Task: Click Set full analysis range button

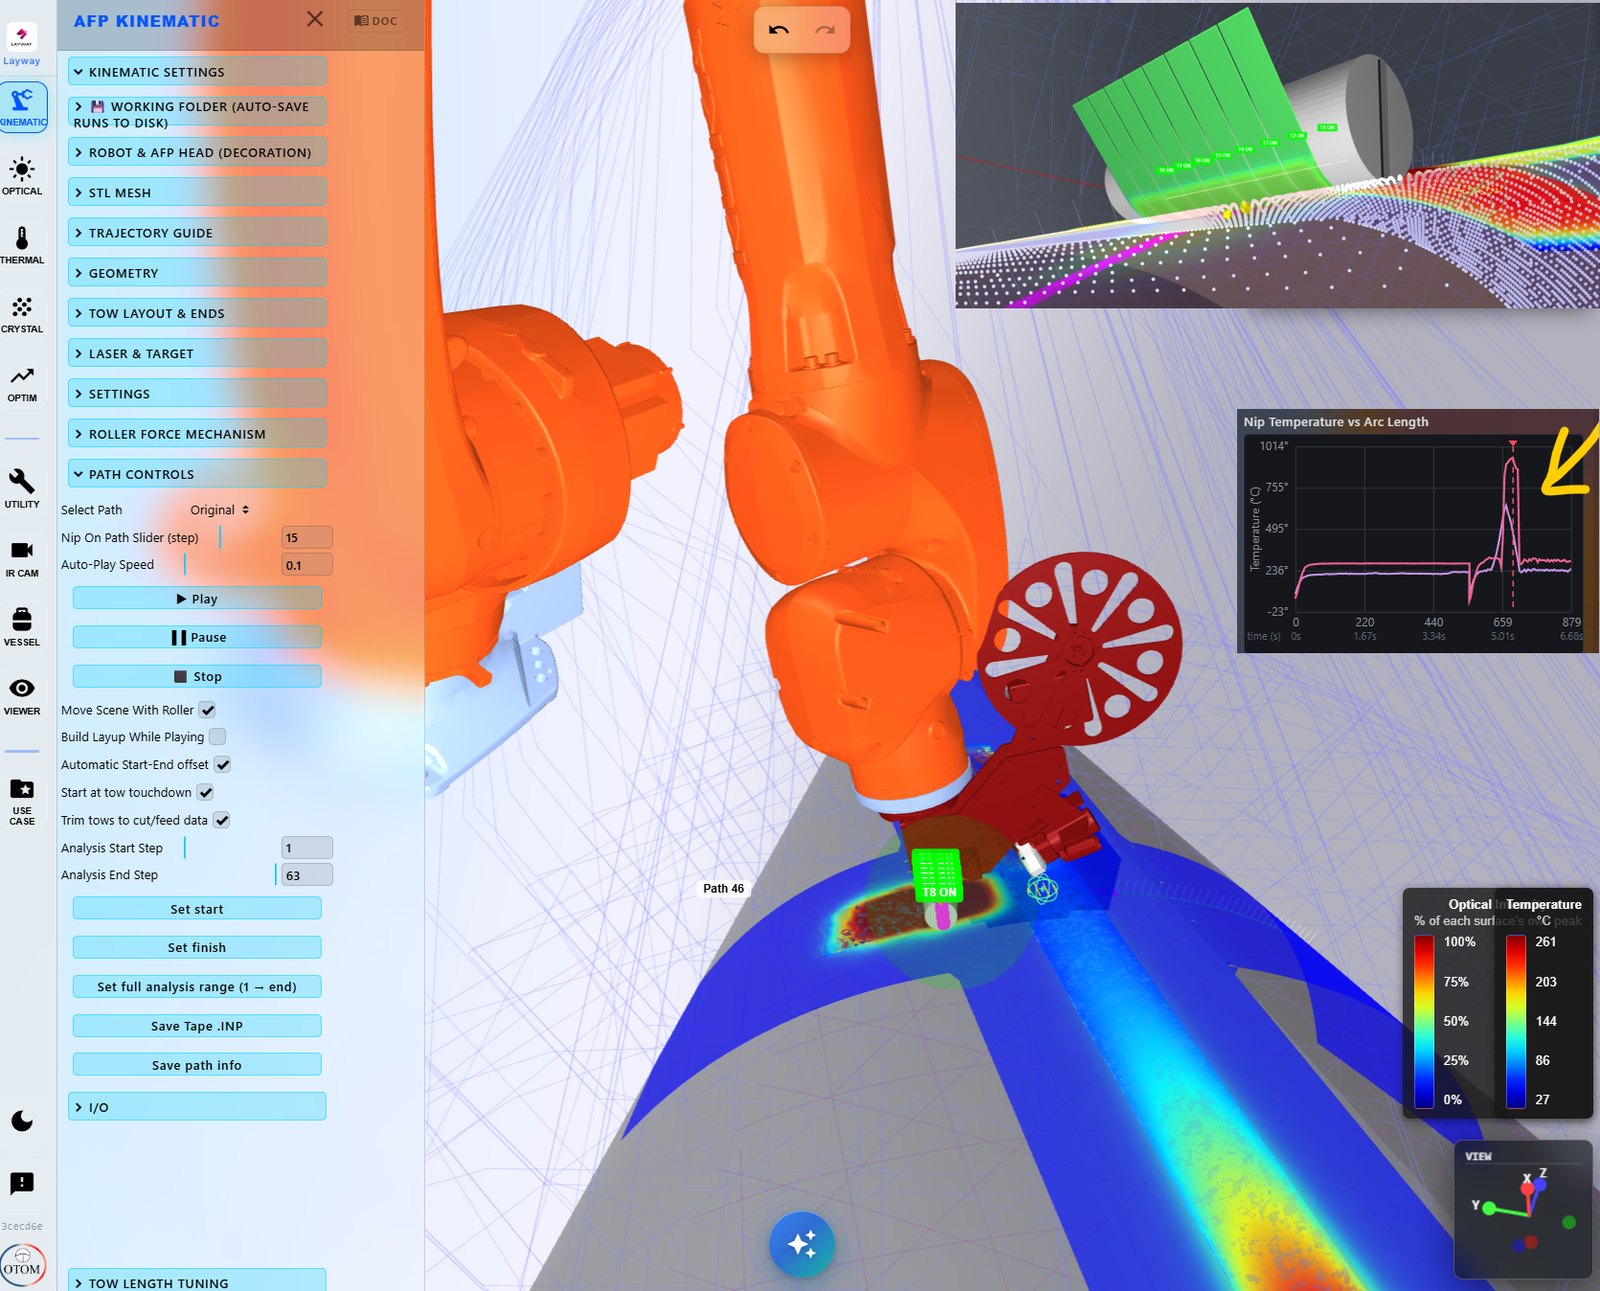Action: coord(197,987)
